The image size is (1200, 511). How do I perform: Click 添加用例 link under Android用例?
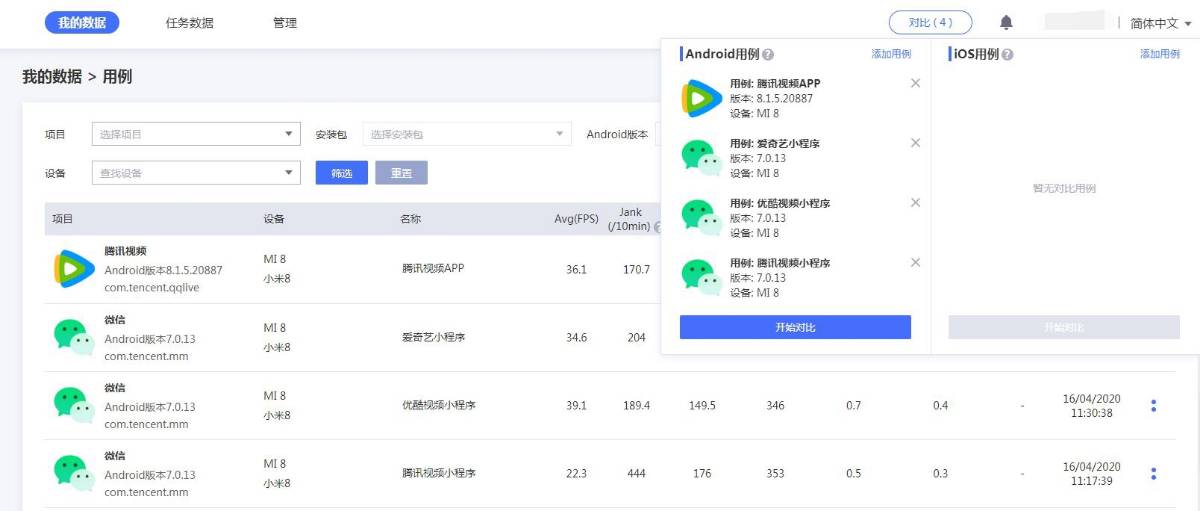[891, 54]
